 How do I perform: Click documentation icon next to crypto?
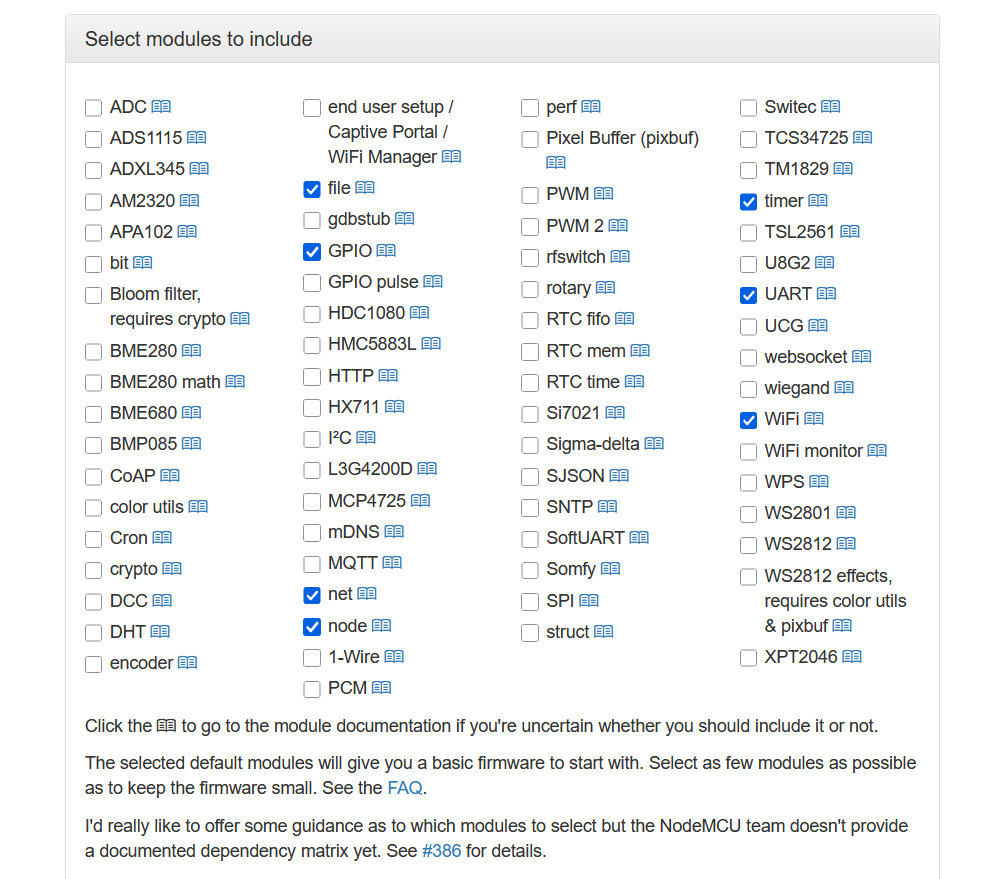click(x=172, y=569)
